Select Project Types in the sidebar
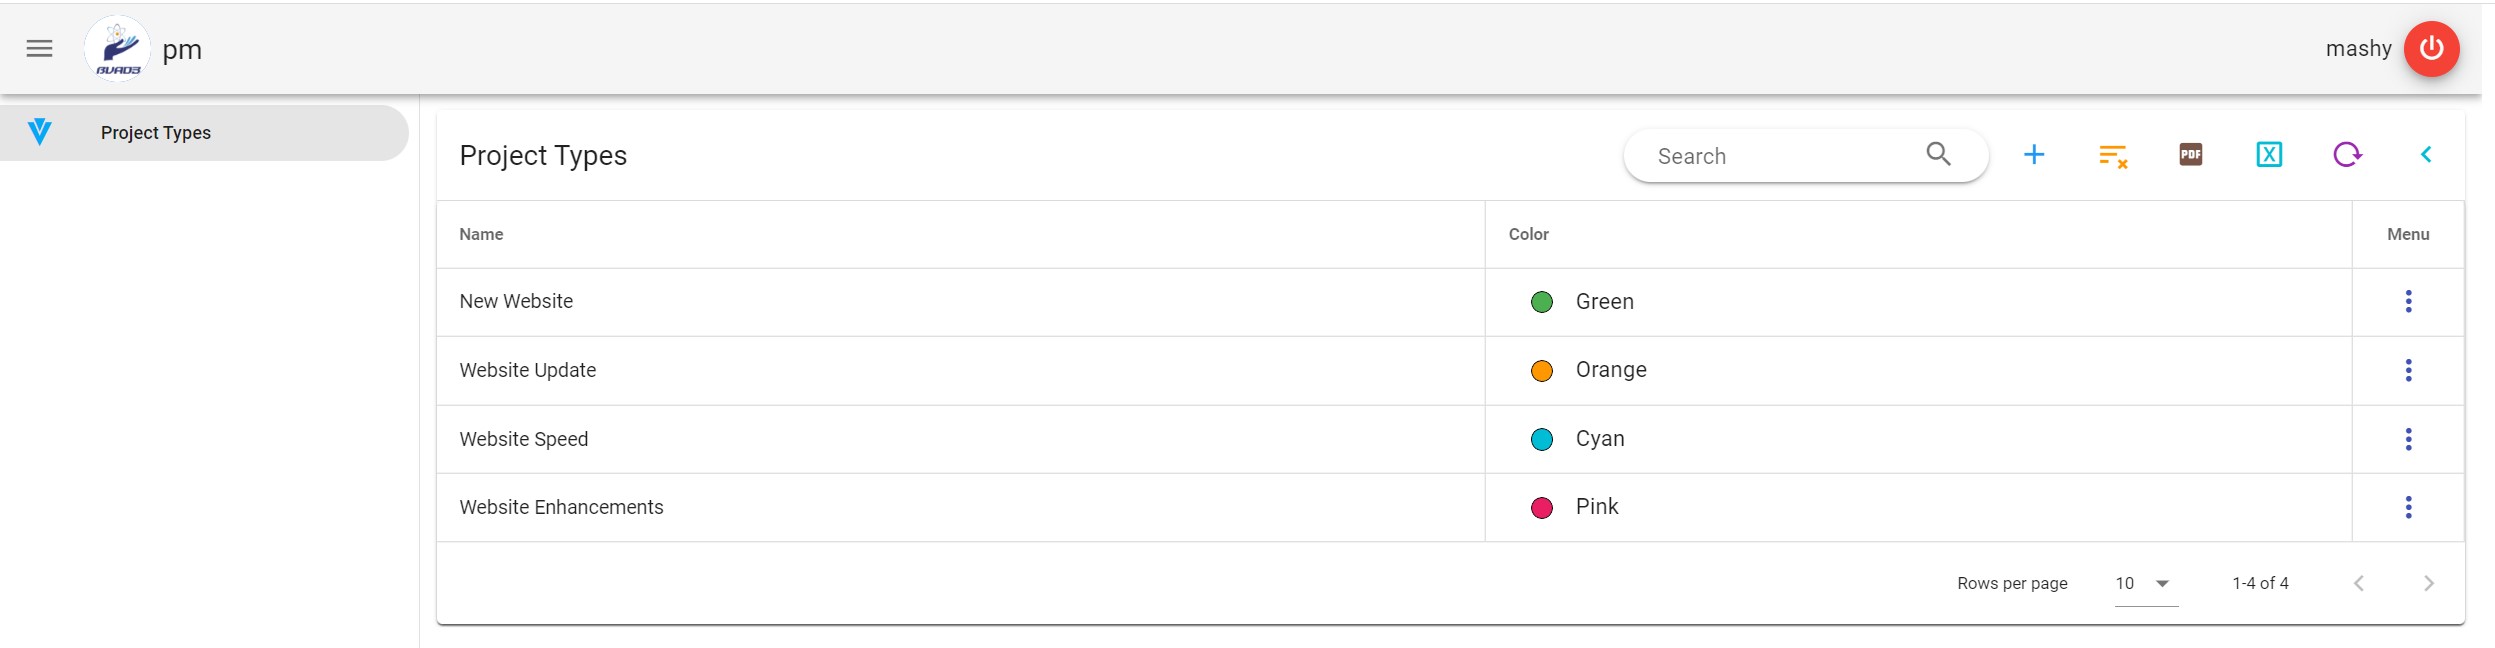The width and height of the screenshot is (2495, 648). click(x=156, y=133)
